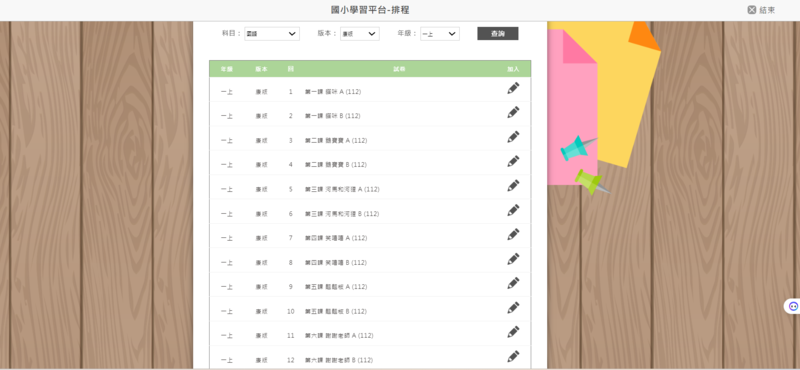This screenshot has height=370, width=800.
Task: Click pencil icon for round 6 第三課 B
Action: tap(513, 210)
